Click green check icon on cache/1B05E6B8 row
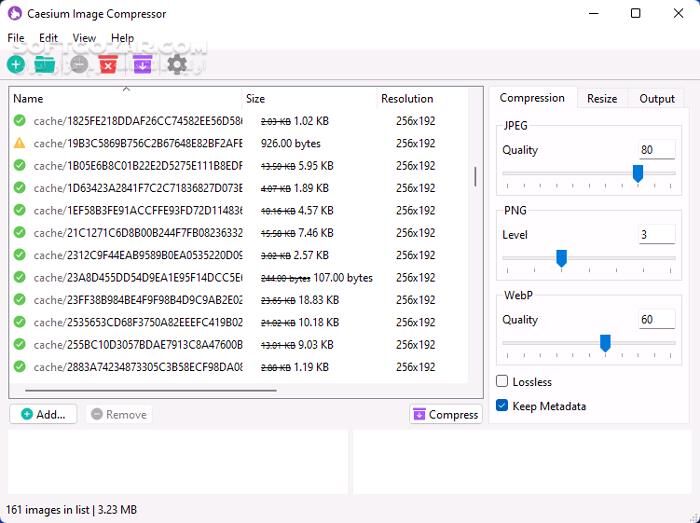The height and width of the screenshot is (523, 700). coord(19,165)
